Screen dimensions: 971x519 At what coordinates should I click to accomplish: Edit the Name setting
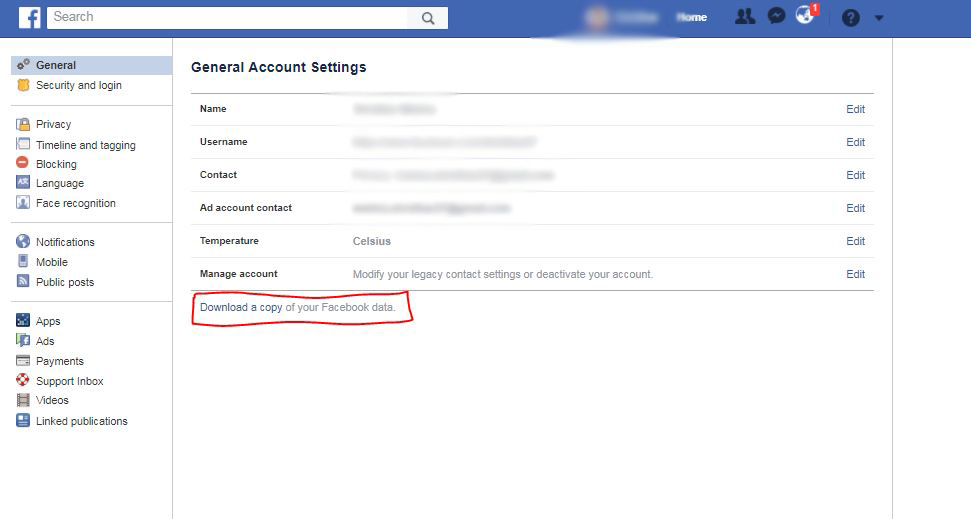tap(855, 110)
